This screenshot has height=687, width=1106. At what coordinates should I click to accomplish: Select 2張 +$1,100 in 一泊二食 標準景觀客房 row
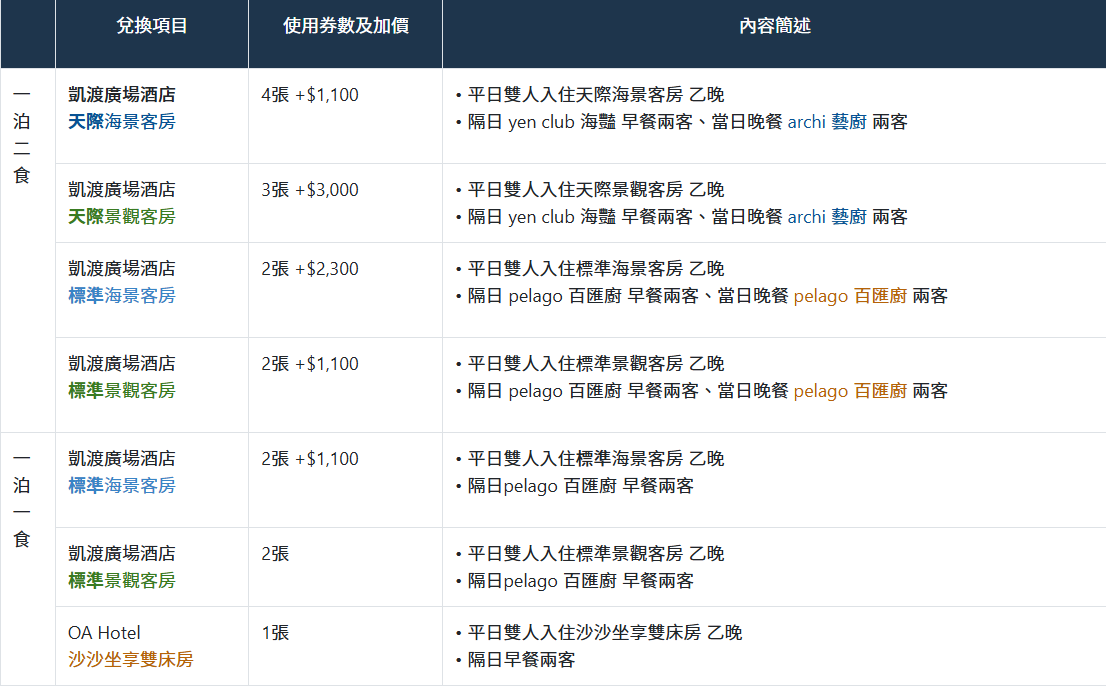(x=310, y=364)
